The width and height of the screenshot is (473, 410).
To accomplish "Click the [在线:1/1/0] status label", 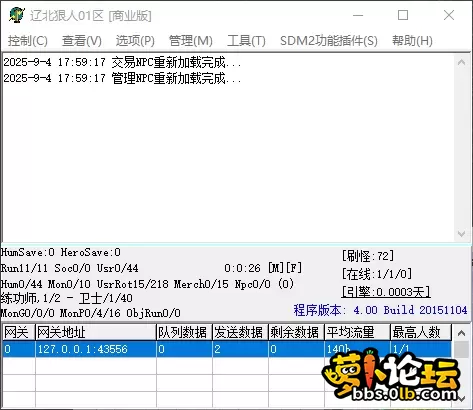I will point(377,274).
